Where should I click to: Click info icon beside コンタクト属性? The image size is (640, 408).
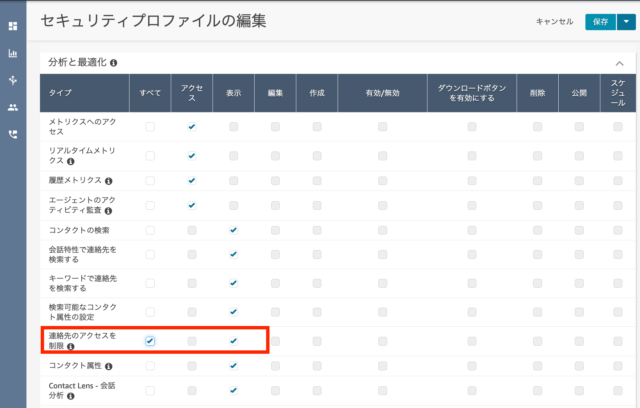coord(109,366)
